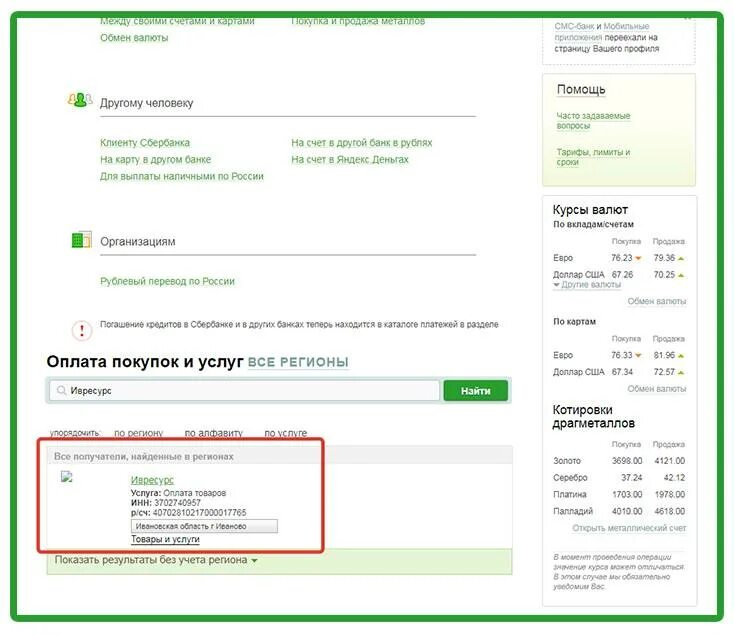The height and width of the screenshot is (635, 734).
Task: Open Обмен валюты link at the top
Action: point(134,37)
